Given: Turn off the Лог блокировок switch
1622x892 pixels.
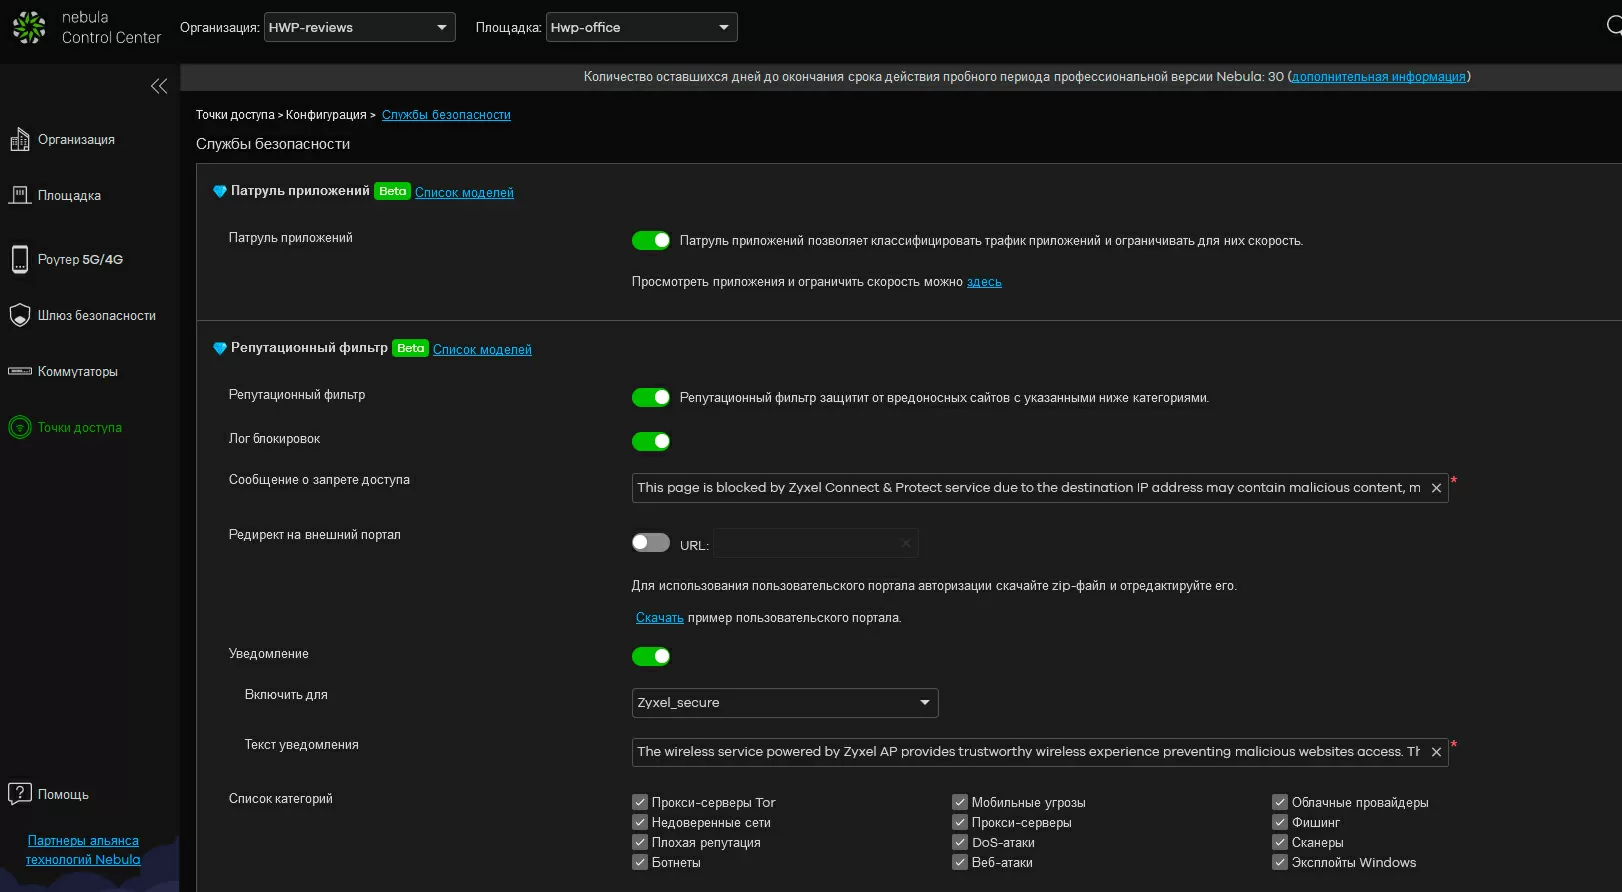Looking at the screenshot, I should [x=651, y=441].
